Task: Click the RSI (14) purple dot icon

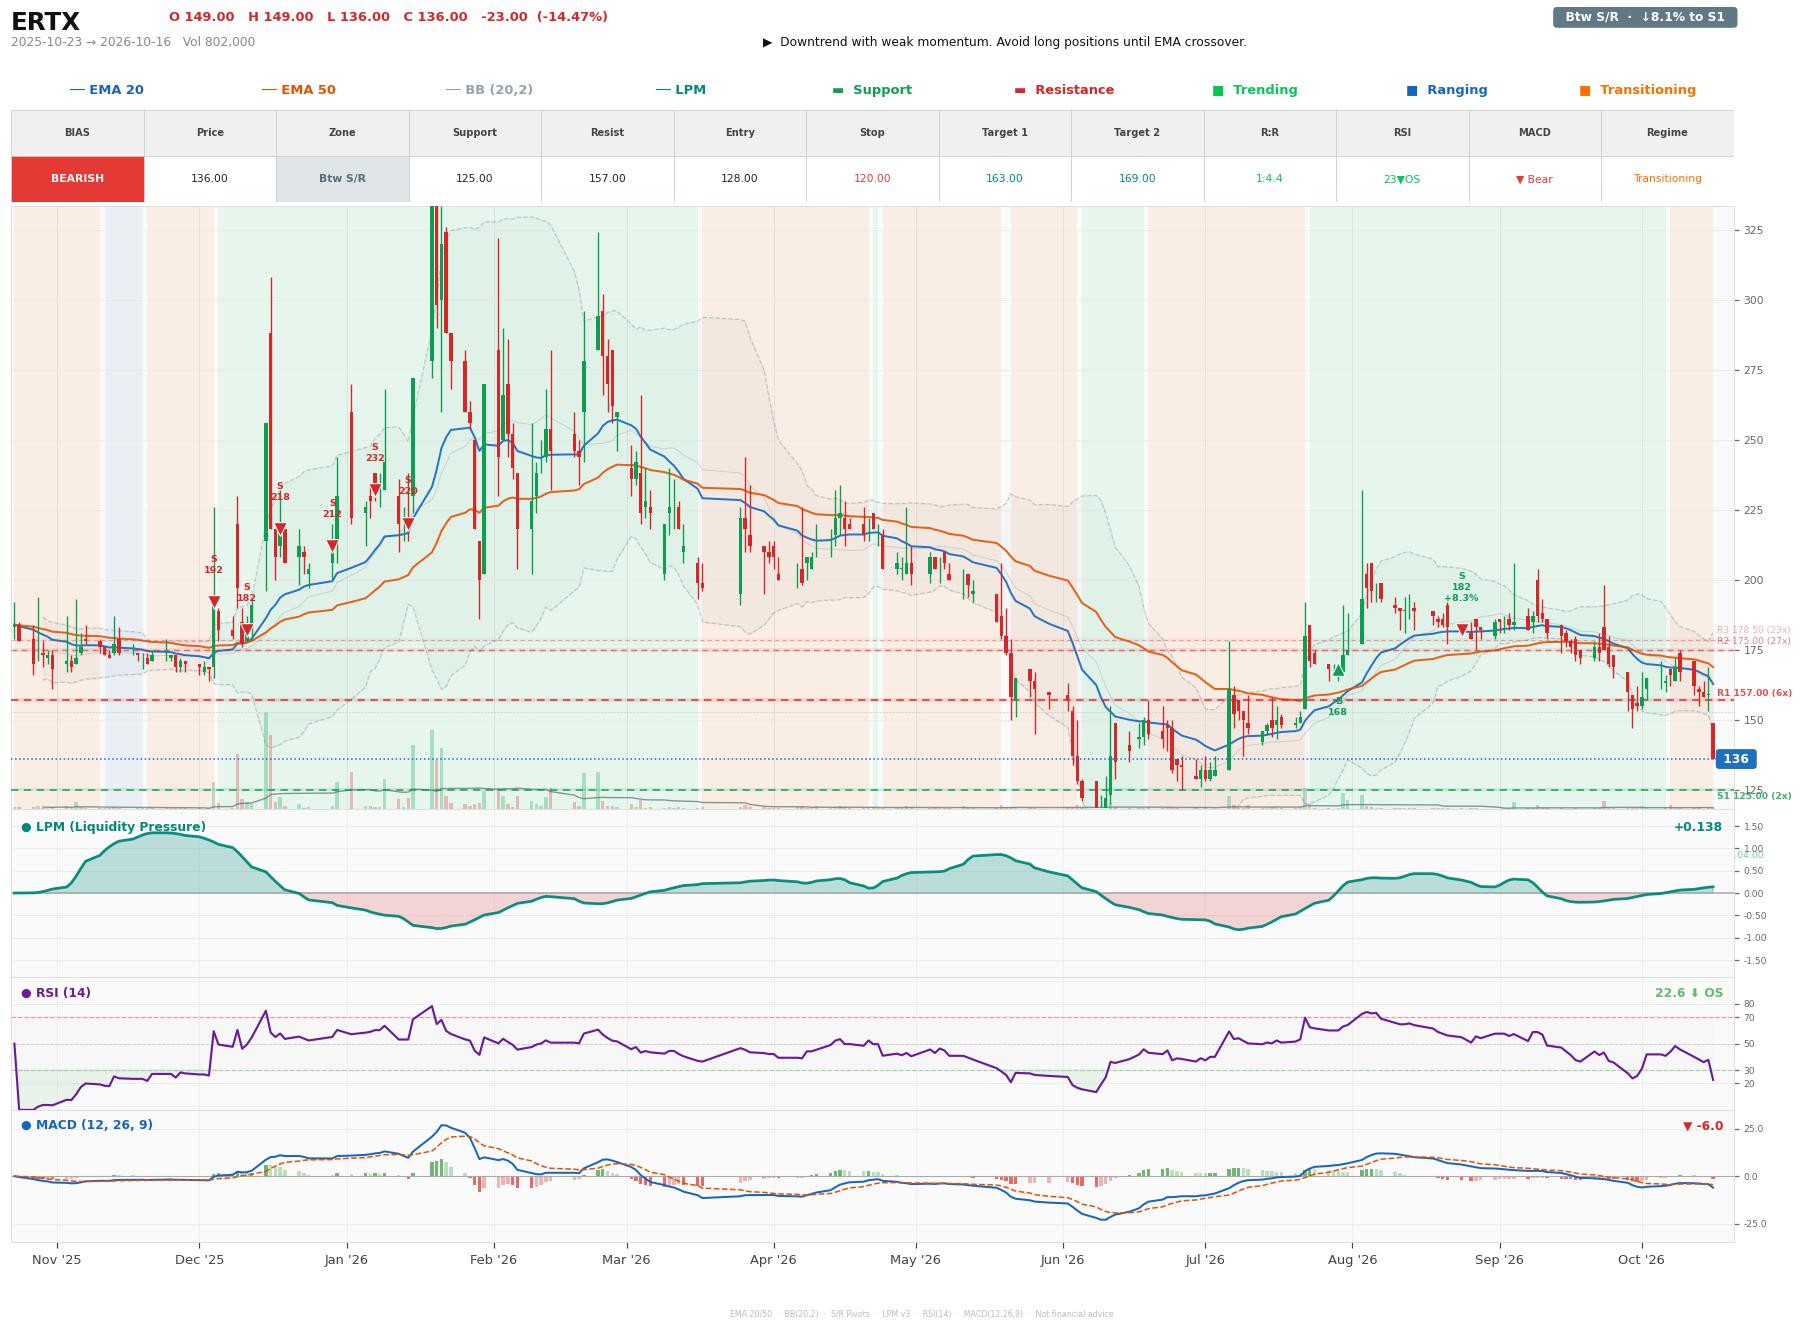Action: tap(26, 993)
